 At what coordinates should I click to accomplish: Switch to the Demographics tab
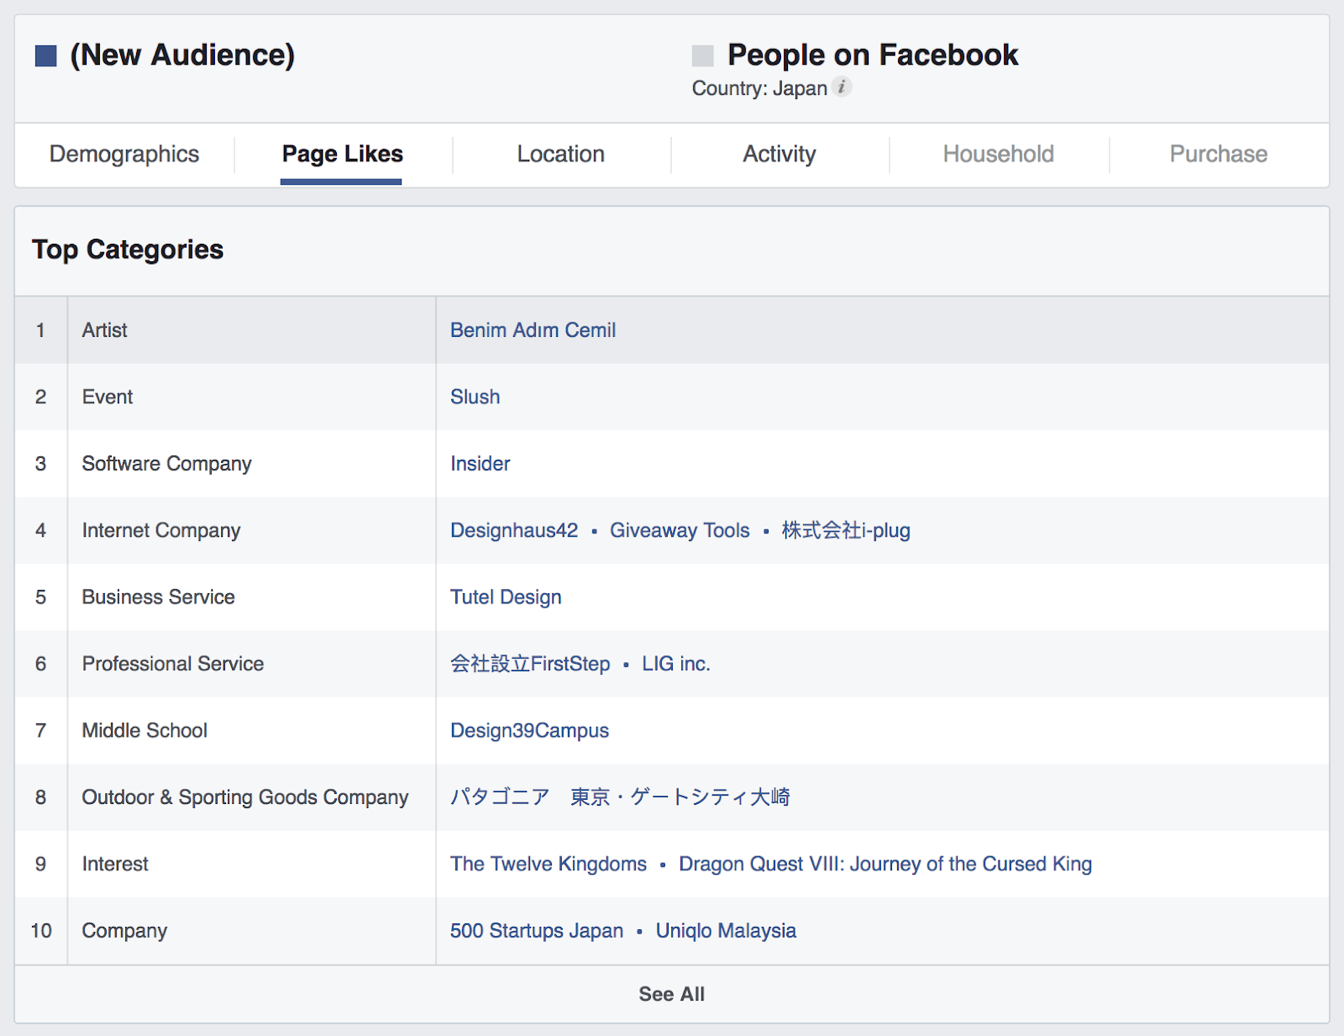point(124,154)
